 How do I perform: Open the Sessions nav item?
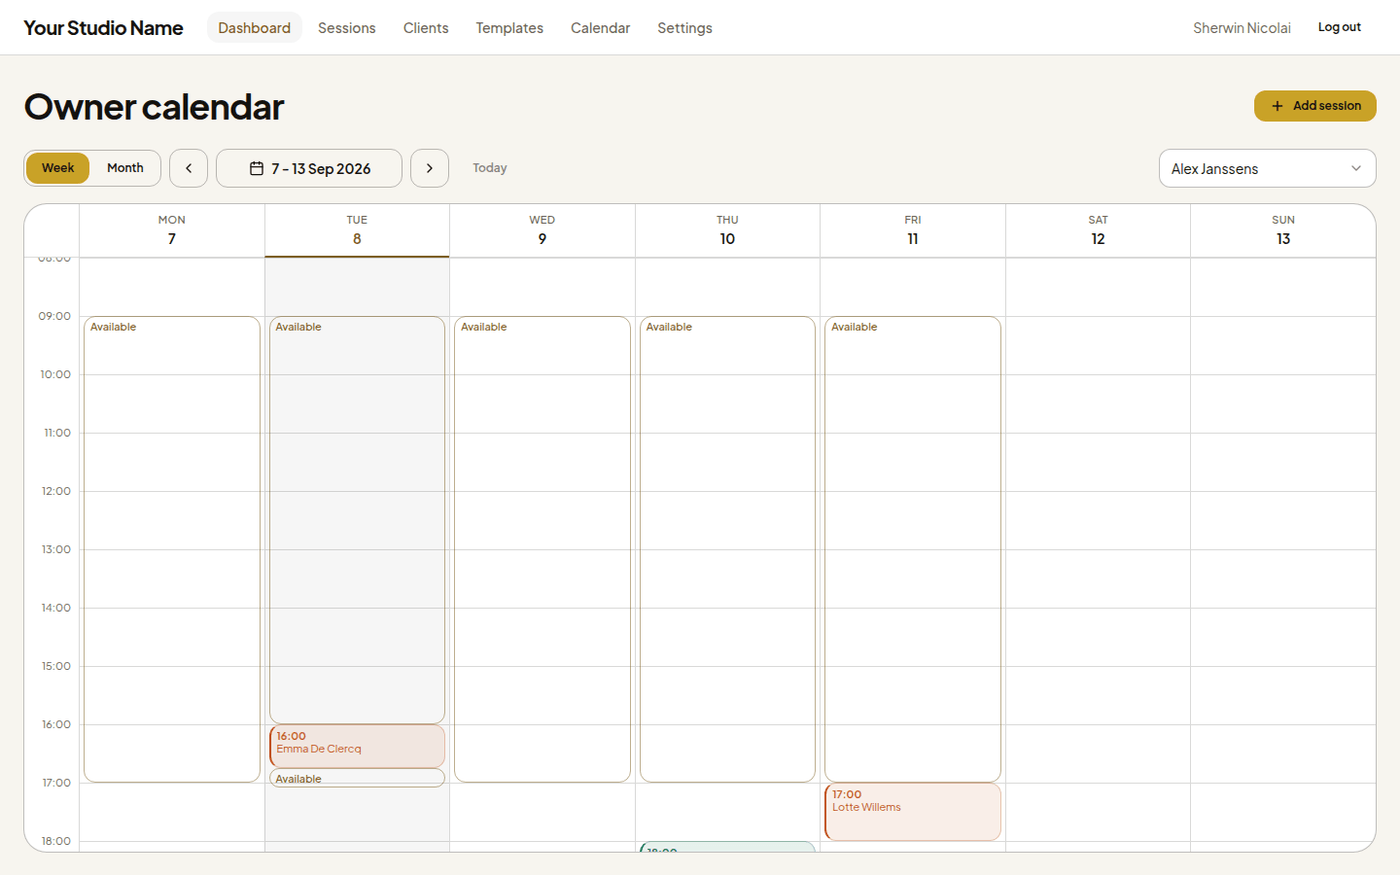pyautogui.click(x=347, y=28)
